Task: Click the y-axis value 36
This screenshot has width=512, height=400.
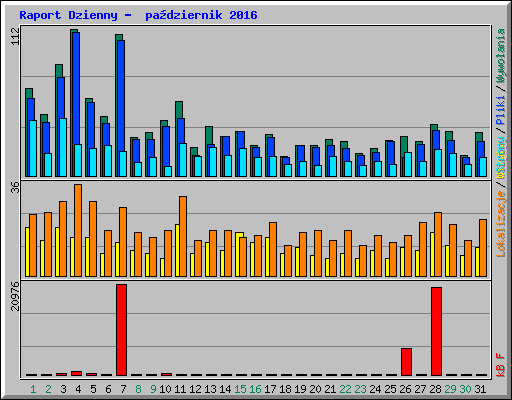Action: tap(15, 188)
